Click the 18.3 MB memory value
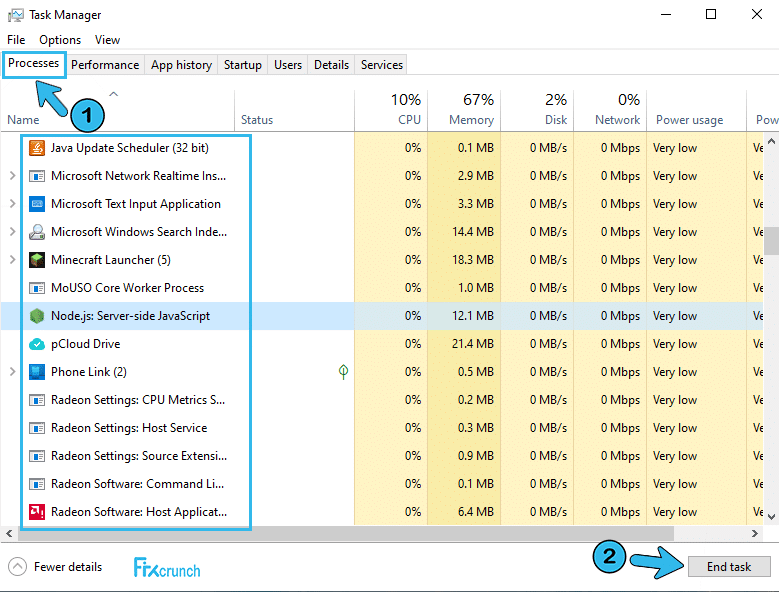The image size is (779, 592). tap(472, 260)
